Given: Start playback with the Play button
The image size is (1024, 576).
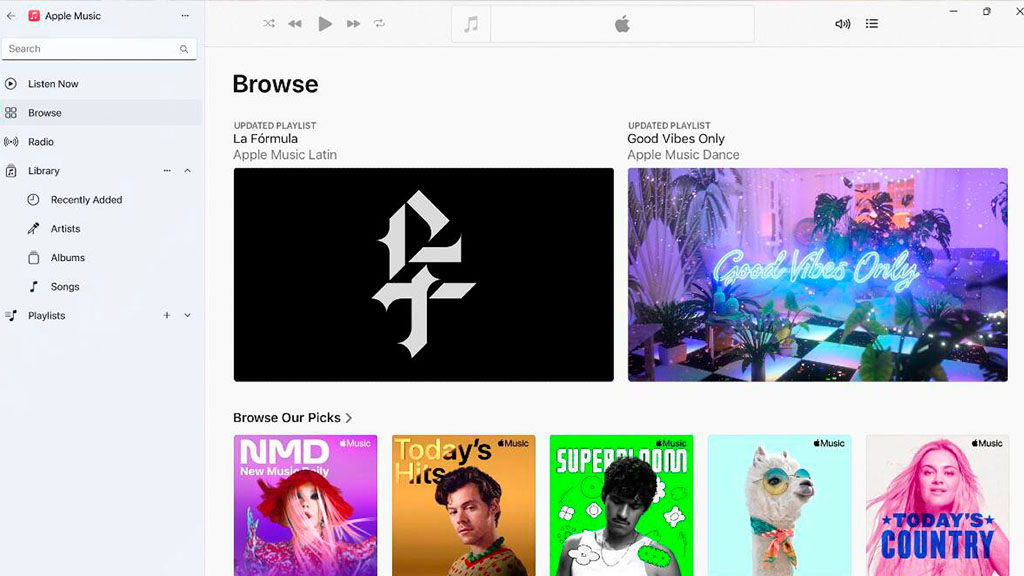Looking at the screenshot, I should 325,24.
